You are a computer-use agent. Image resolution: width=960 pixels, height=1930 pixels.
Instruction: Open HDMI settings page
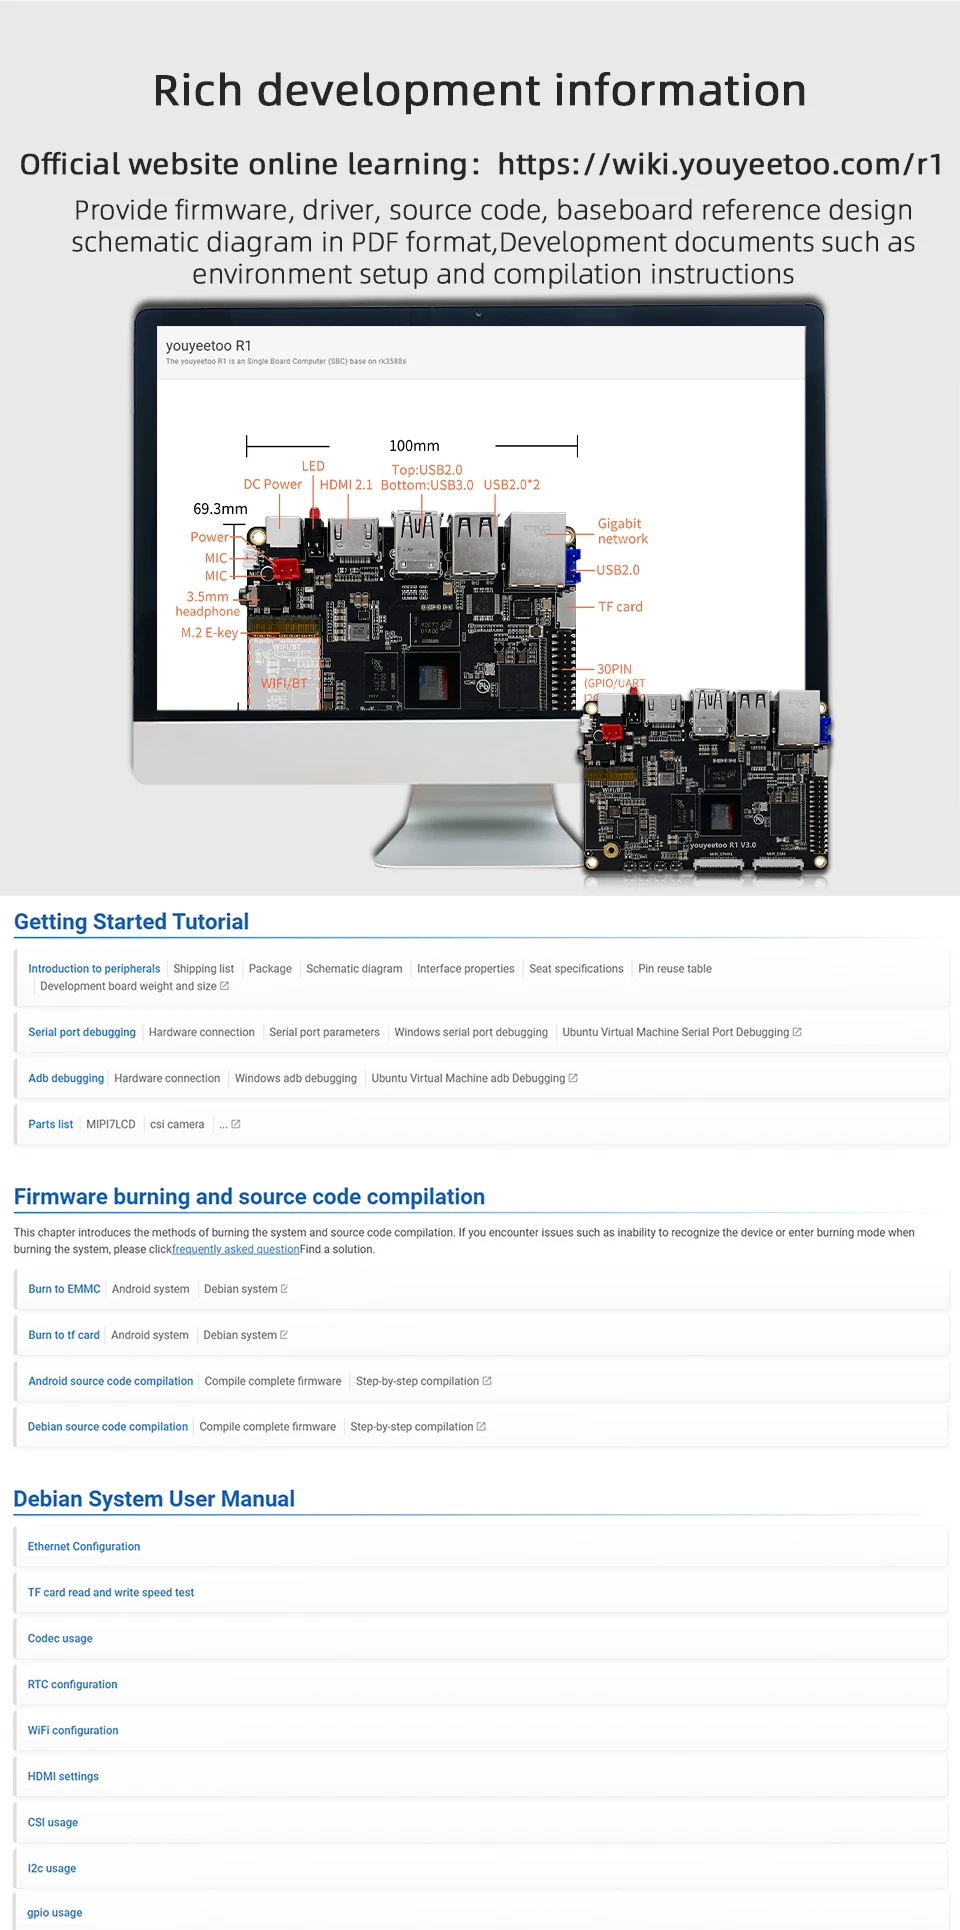(x=63, y=1777)
